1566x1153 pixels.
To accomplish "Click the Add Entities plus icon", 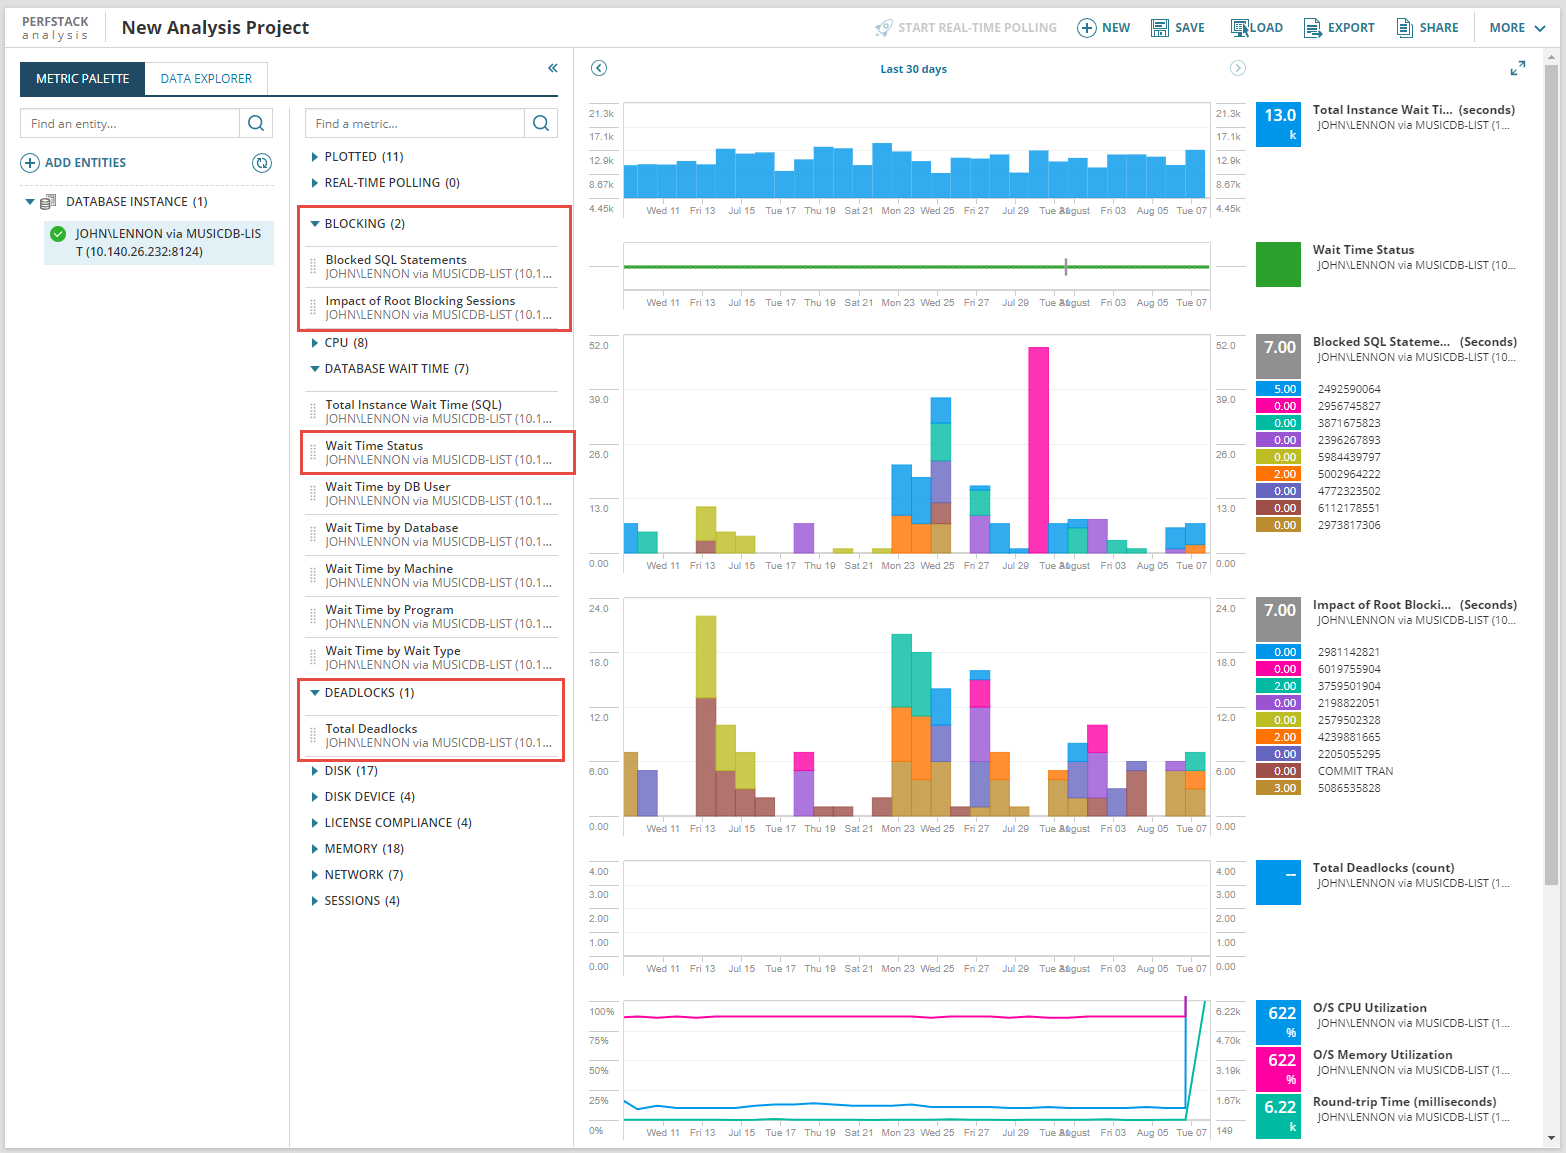I will [30, 163].
